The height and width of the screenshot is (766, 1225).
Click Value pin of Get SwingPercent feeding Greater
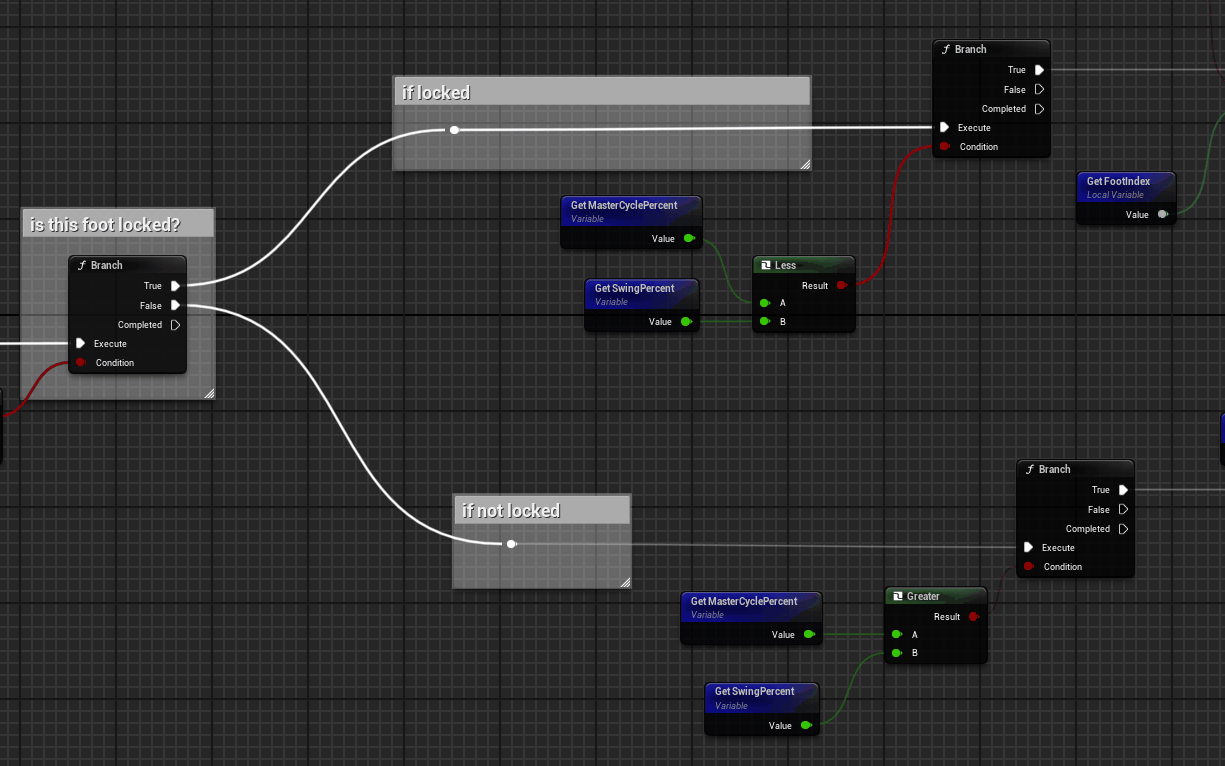pos(806,725)
